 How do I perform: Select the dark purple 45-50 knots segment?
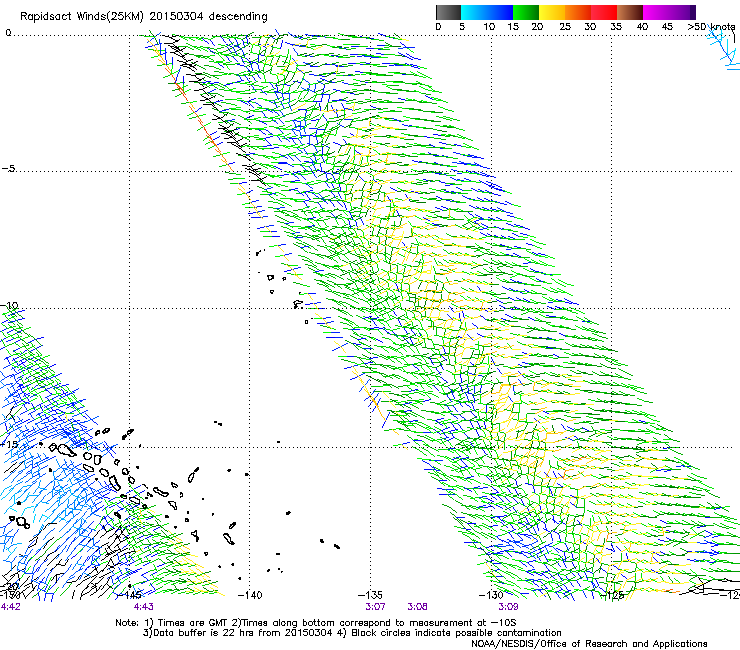pos(682,12)
